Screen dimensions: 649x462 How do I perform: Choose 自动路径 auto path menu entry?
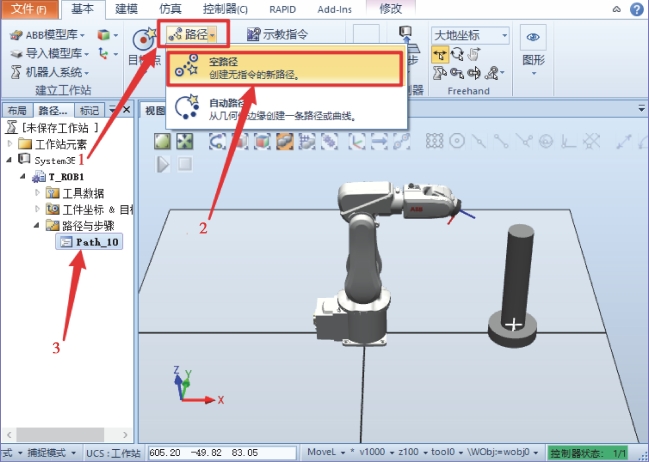[285, 108]
